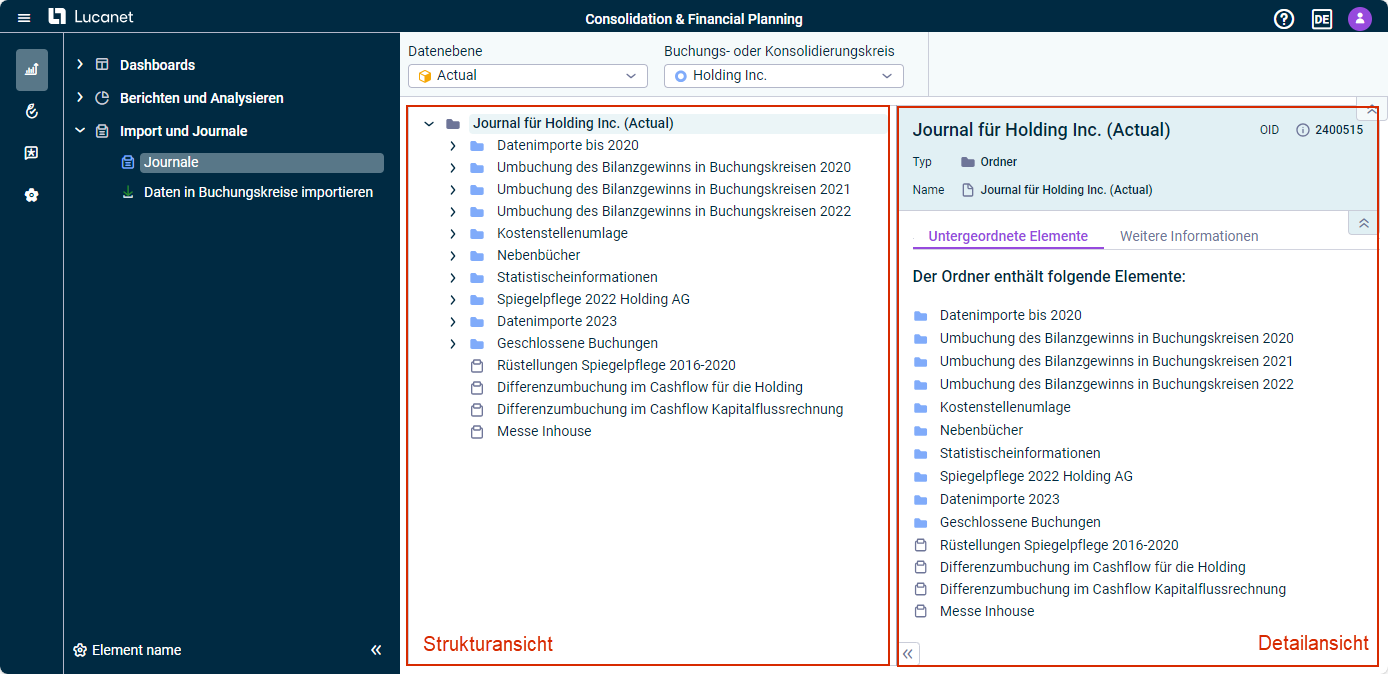The image size is (1388, 674).
Task: Collapse Import und Journale section
Action: click(x=80, y=131)
